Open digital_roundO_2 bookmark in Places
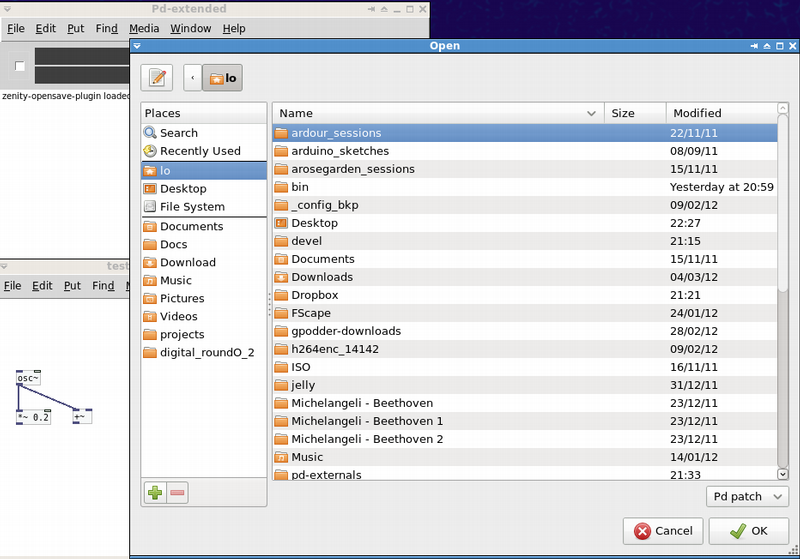Viewport: 800px width, 559px height. tap(204, 352)
